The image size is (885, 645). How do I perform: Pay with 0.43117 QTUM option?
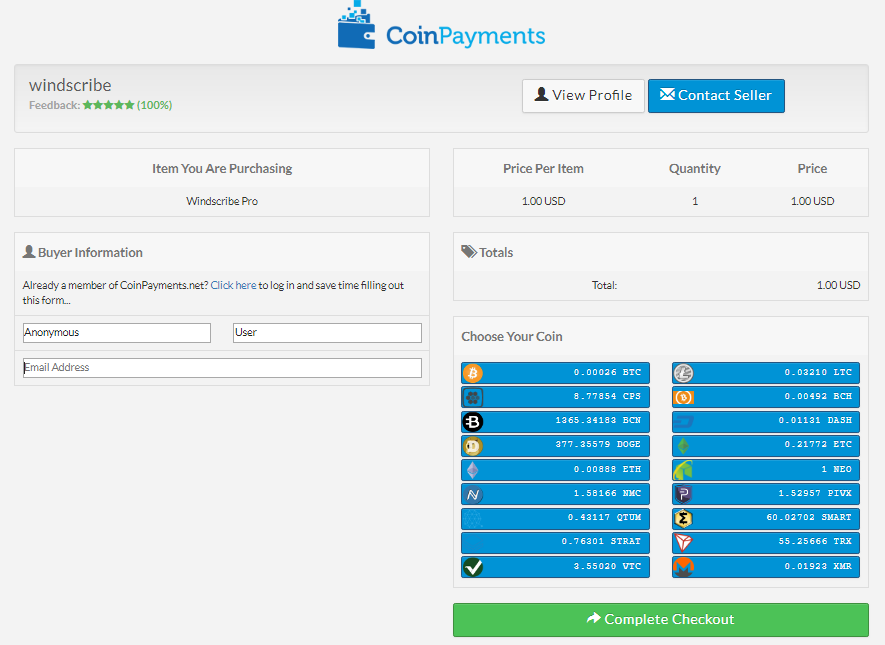point(555,518)
